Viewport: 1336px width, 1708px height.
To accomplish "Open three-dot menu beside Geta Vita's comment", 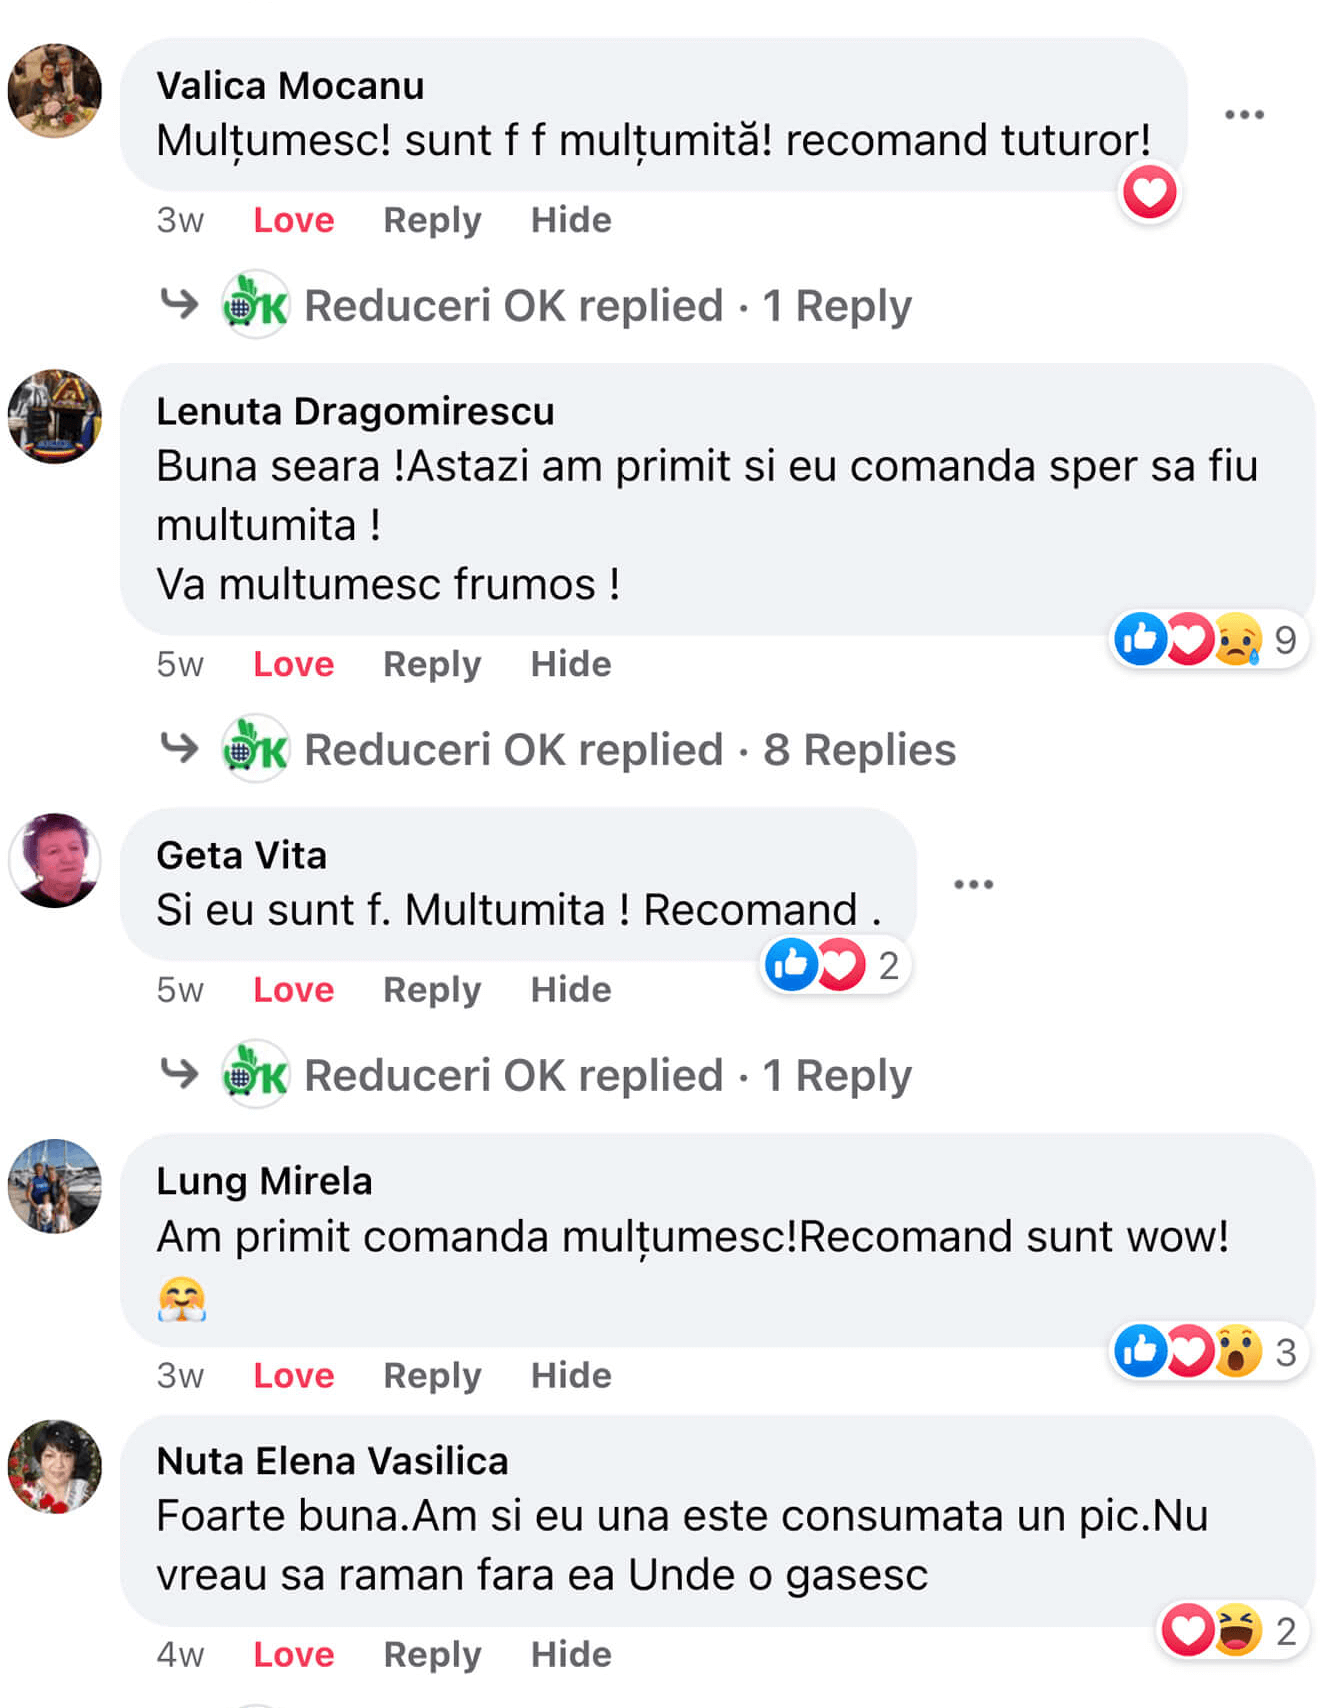I will click(973, 884).
